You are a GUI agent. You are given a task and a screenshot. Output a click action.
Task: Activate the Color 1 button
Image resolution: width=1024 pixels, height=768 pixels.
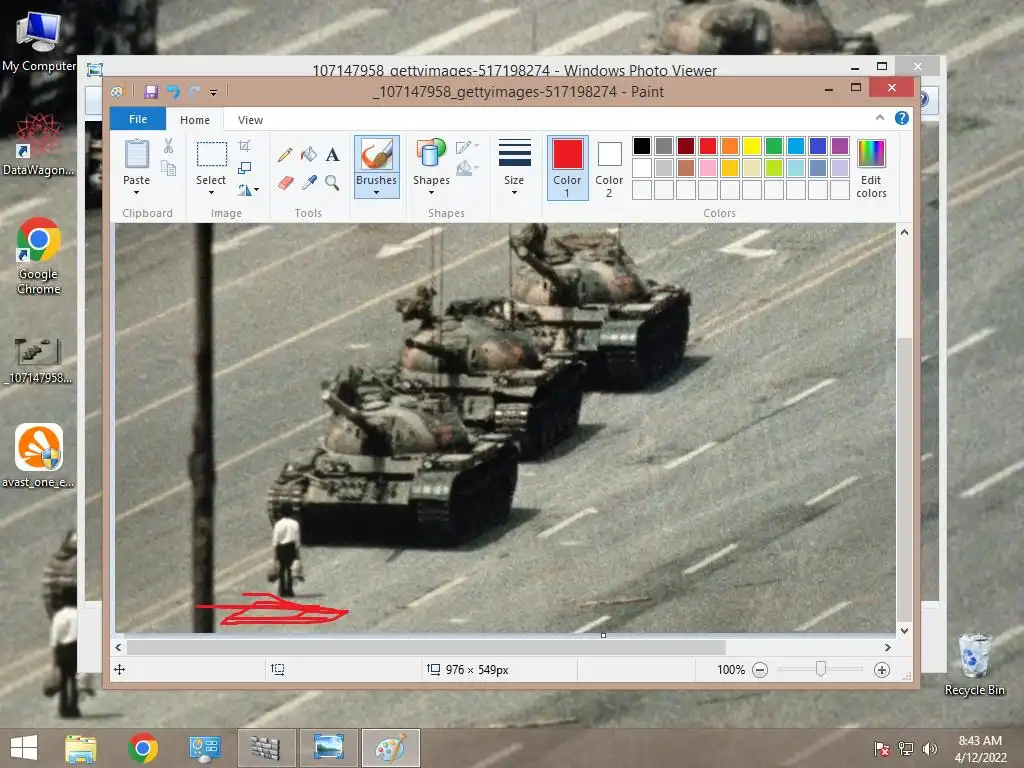tap(568, 168)
